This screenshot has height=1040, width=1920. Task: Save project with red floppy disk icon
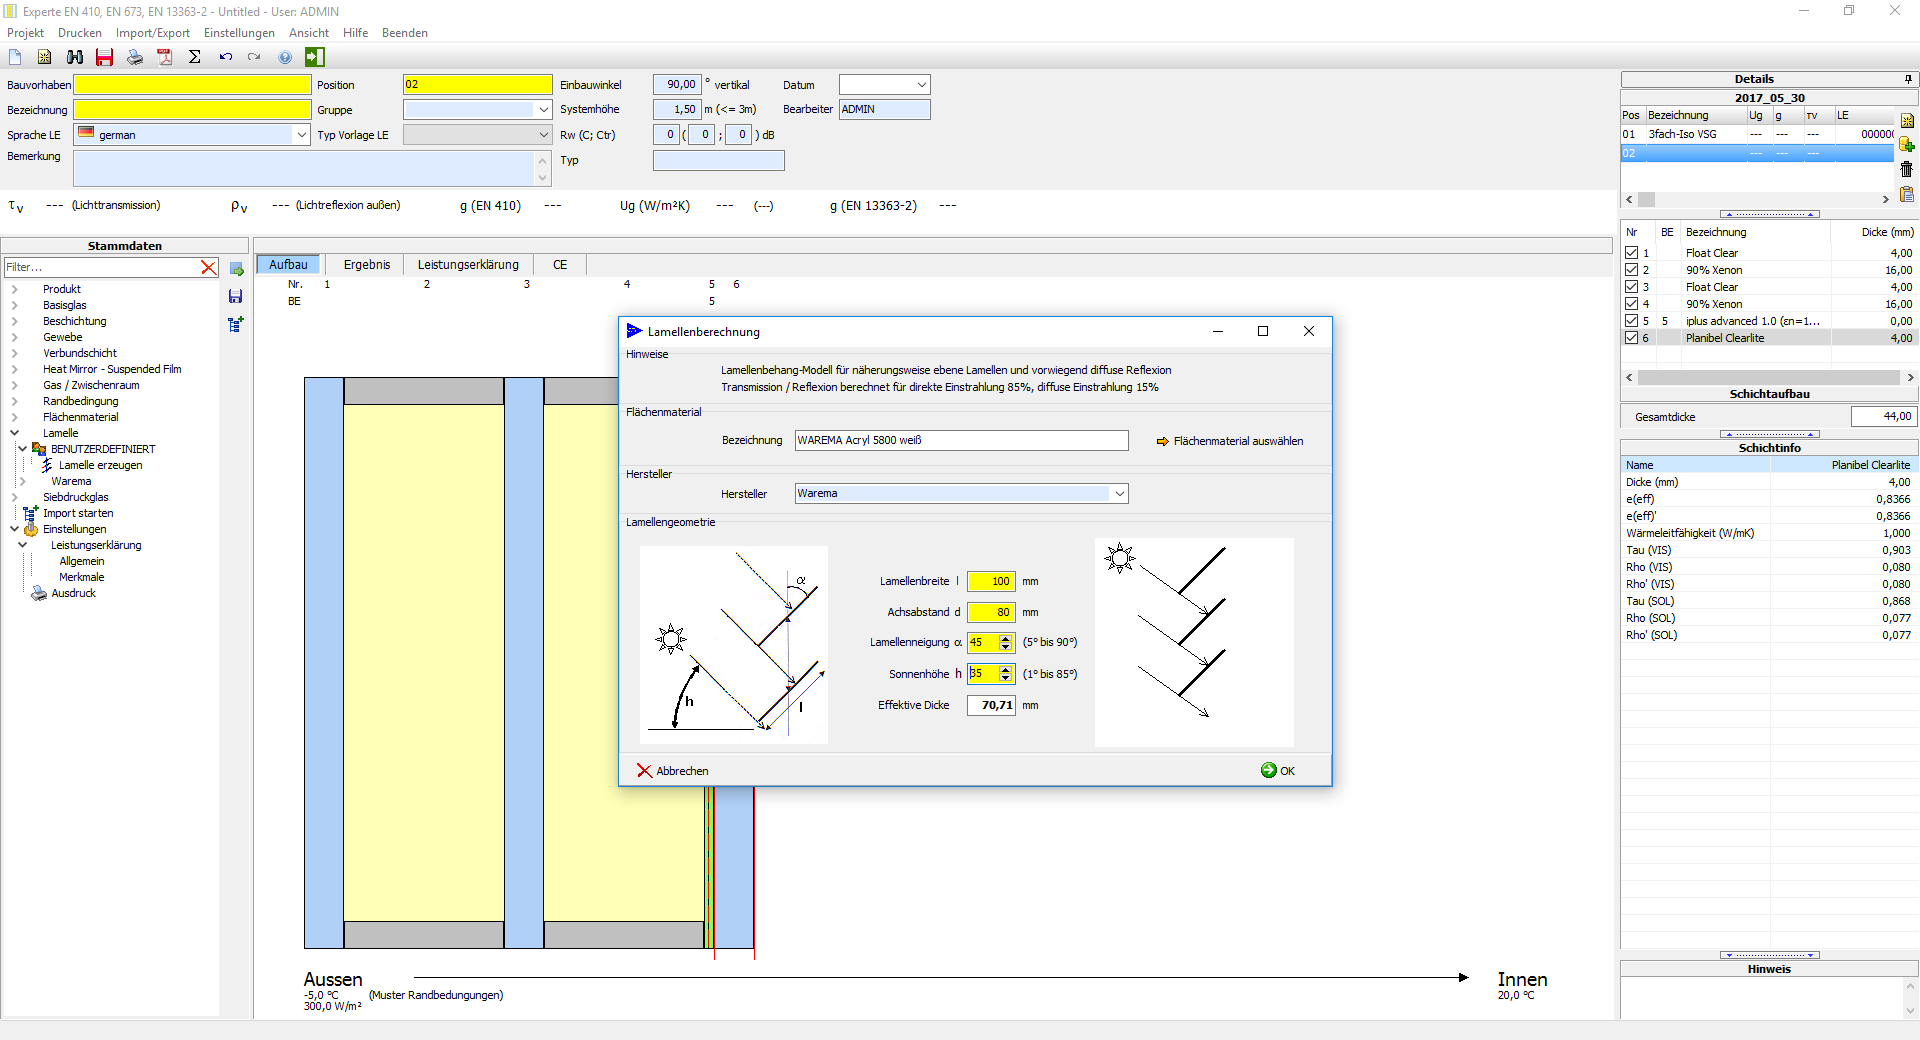pos(104,57)
